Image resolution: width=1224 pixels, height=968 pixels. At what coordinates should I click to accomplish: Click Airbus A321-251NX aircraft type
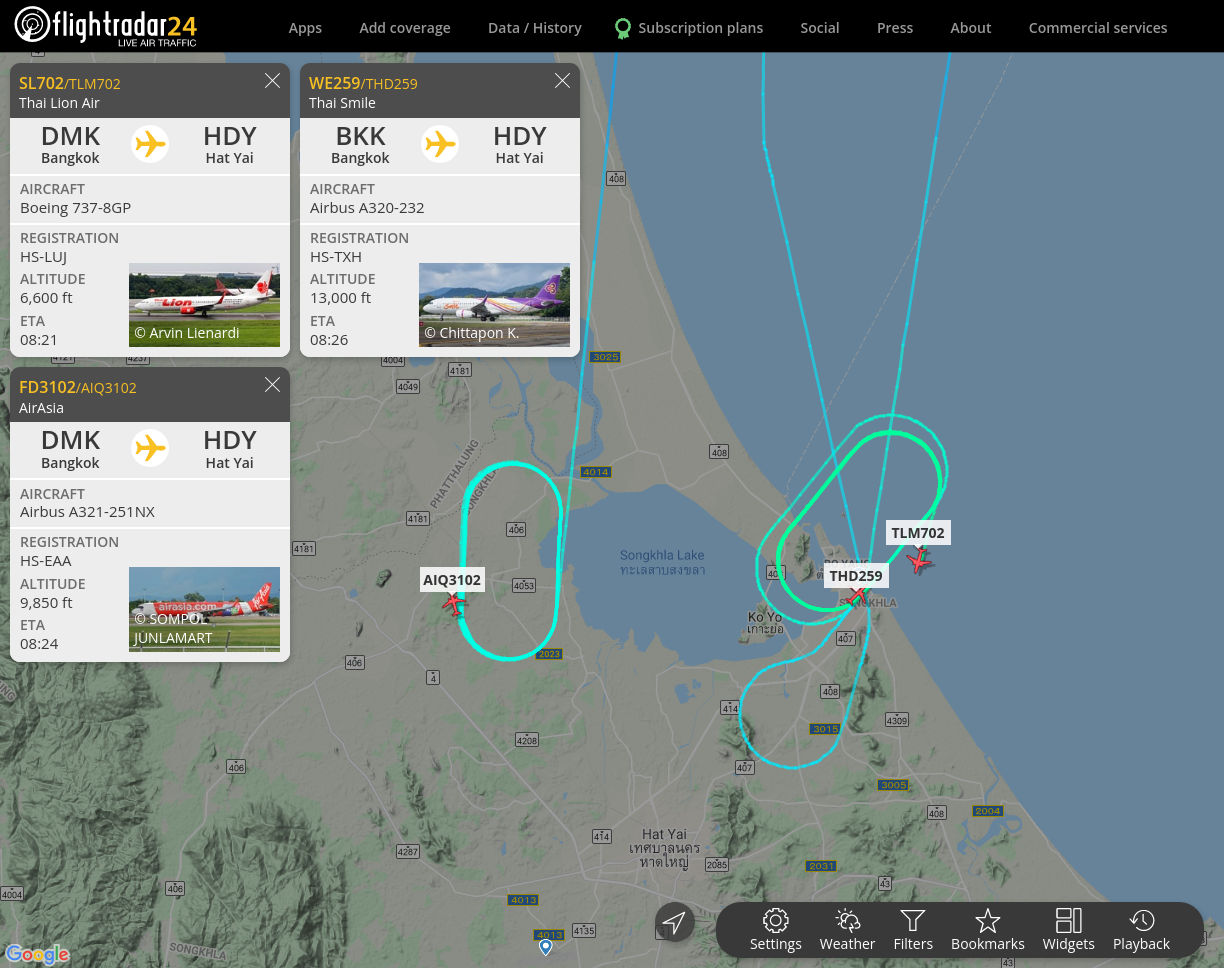(88, 511)
